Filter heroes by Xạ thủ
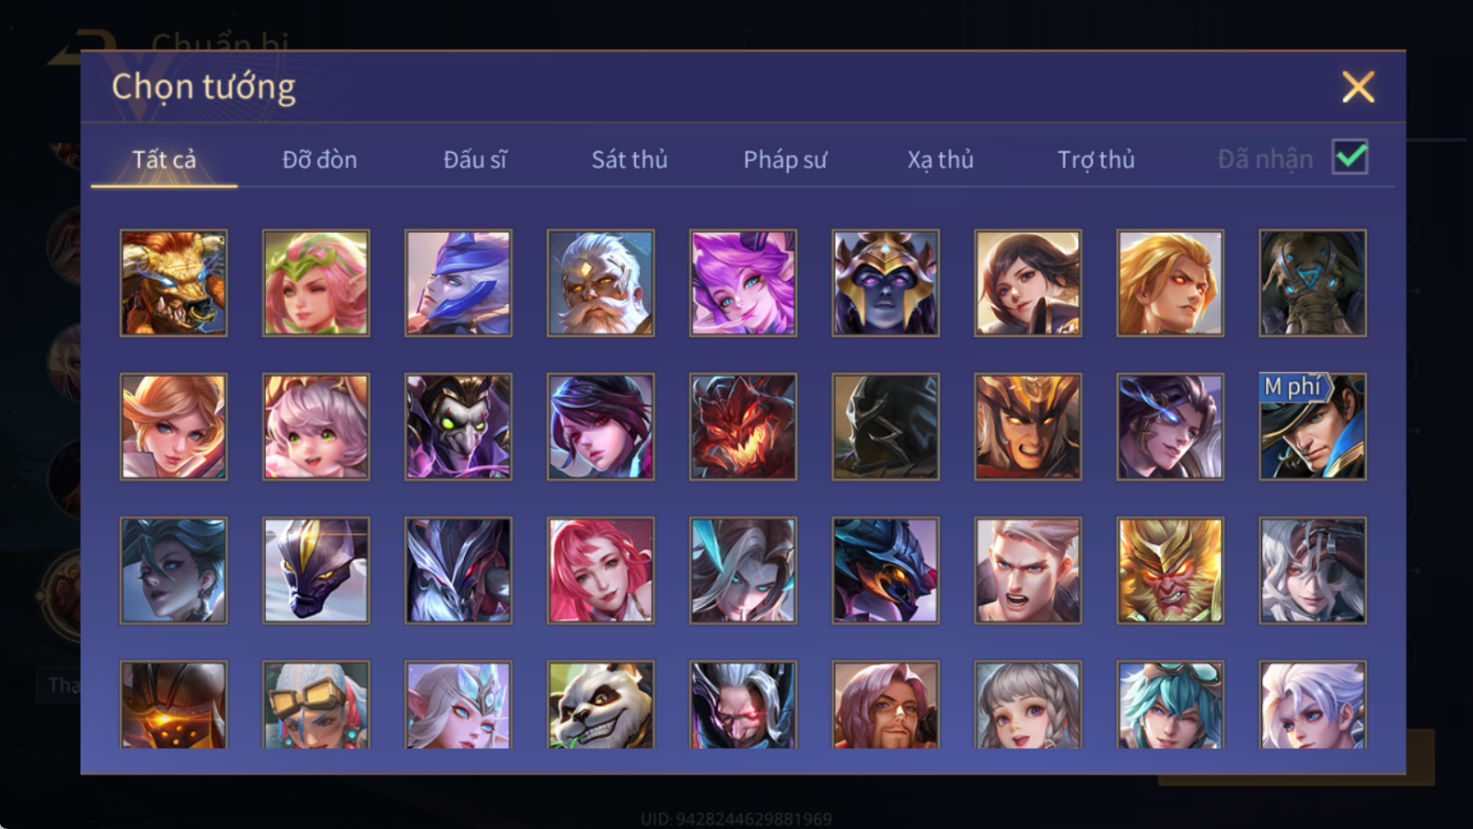The width and height of the screenshot is (1473, 829). pos(940,159)
